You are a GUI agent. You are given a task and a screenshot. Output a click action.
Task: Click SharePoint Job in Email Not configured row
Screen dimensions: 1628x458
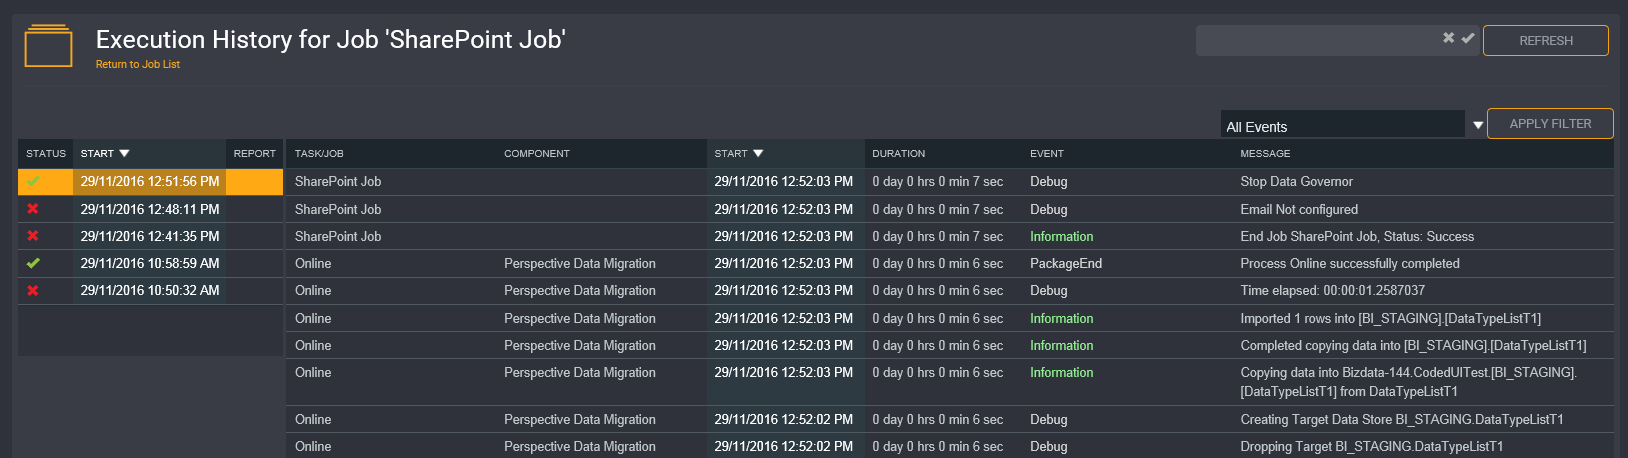point(338,209)
